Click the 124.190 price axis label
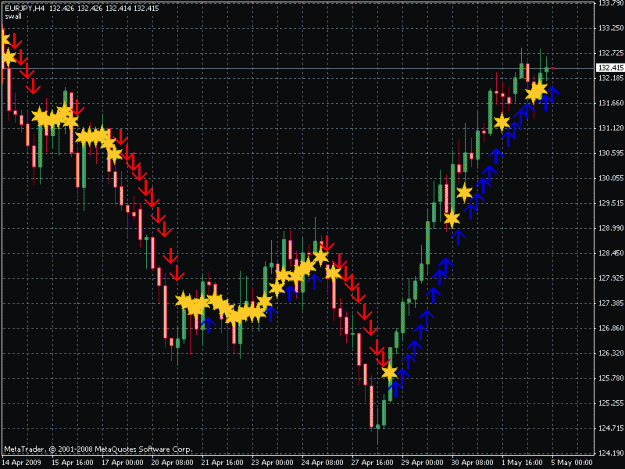This screenshot has height=469, width=625. [611, 453]
